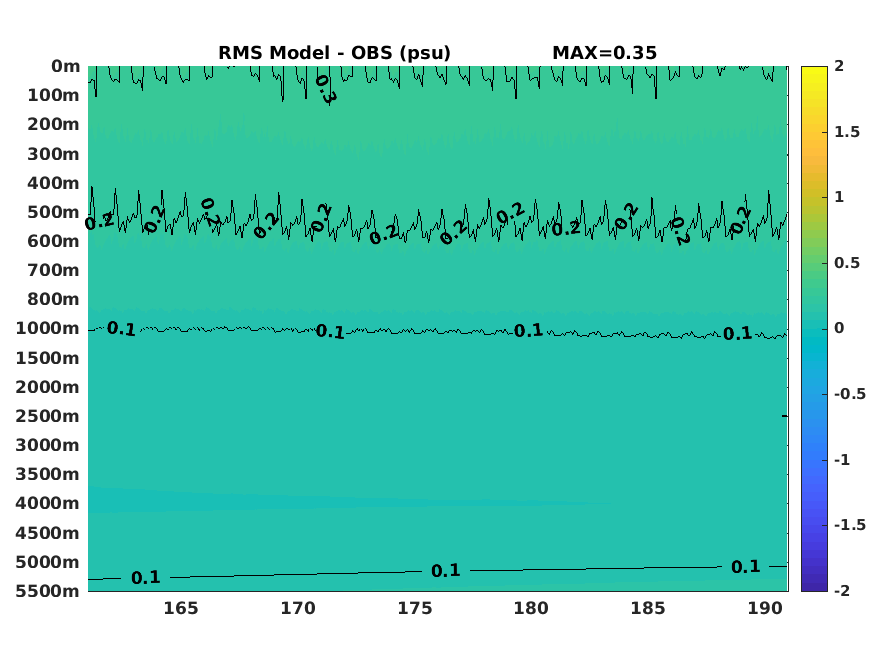Click the depth axis label '500m'
Screen dimensions: 875x656
(x=54, y=212)
